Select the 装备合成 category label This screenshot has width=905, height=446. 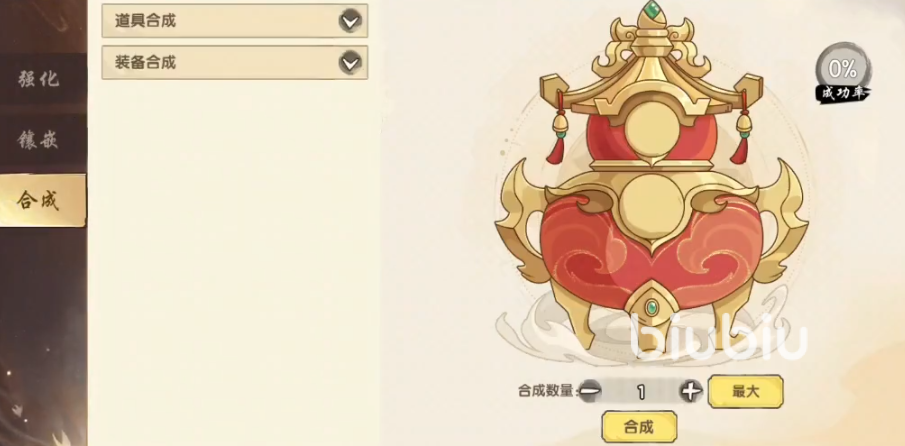tap(145, 62)
